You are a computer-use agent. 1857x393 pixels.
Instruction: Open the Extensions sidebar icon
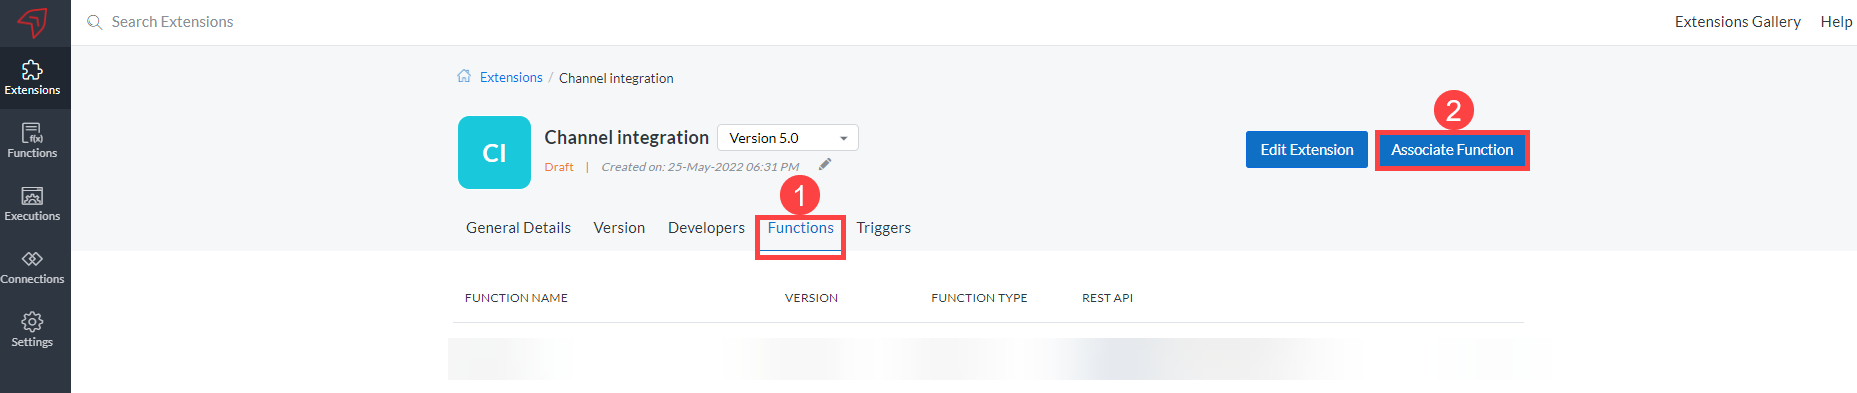[32, 77]
